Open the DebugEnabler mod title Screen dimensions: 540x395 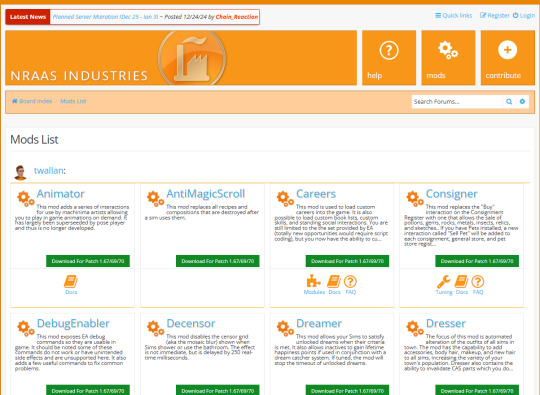click(x=73, y=324)
